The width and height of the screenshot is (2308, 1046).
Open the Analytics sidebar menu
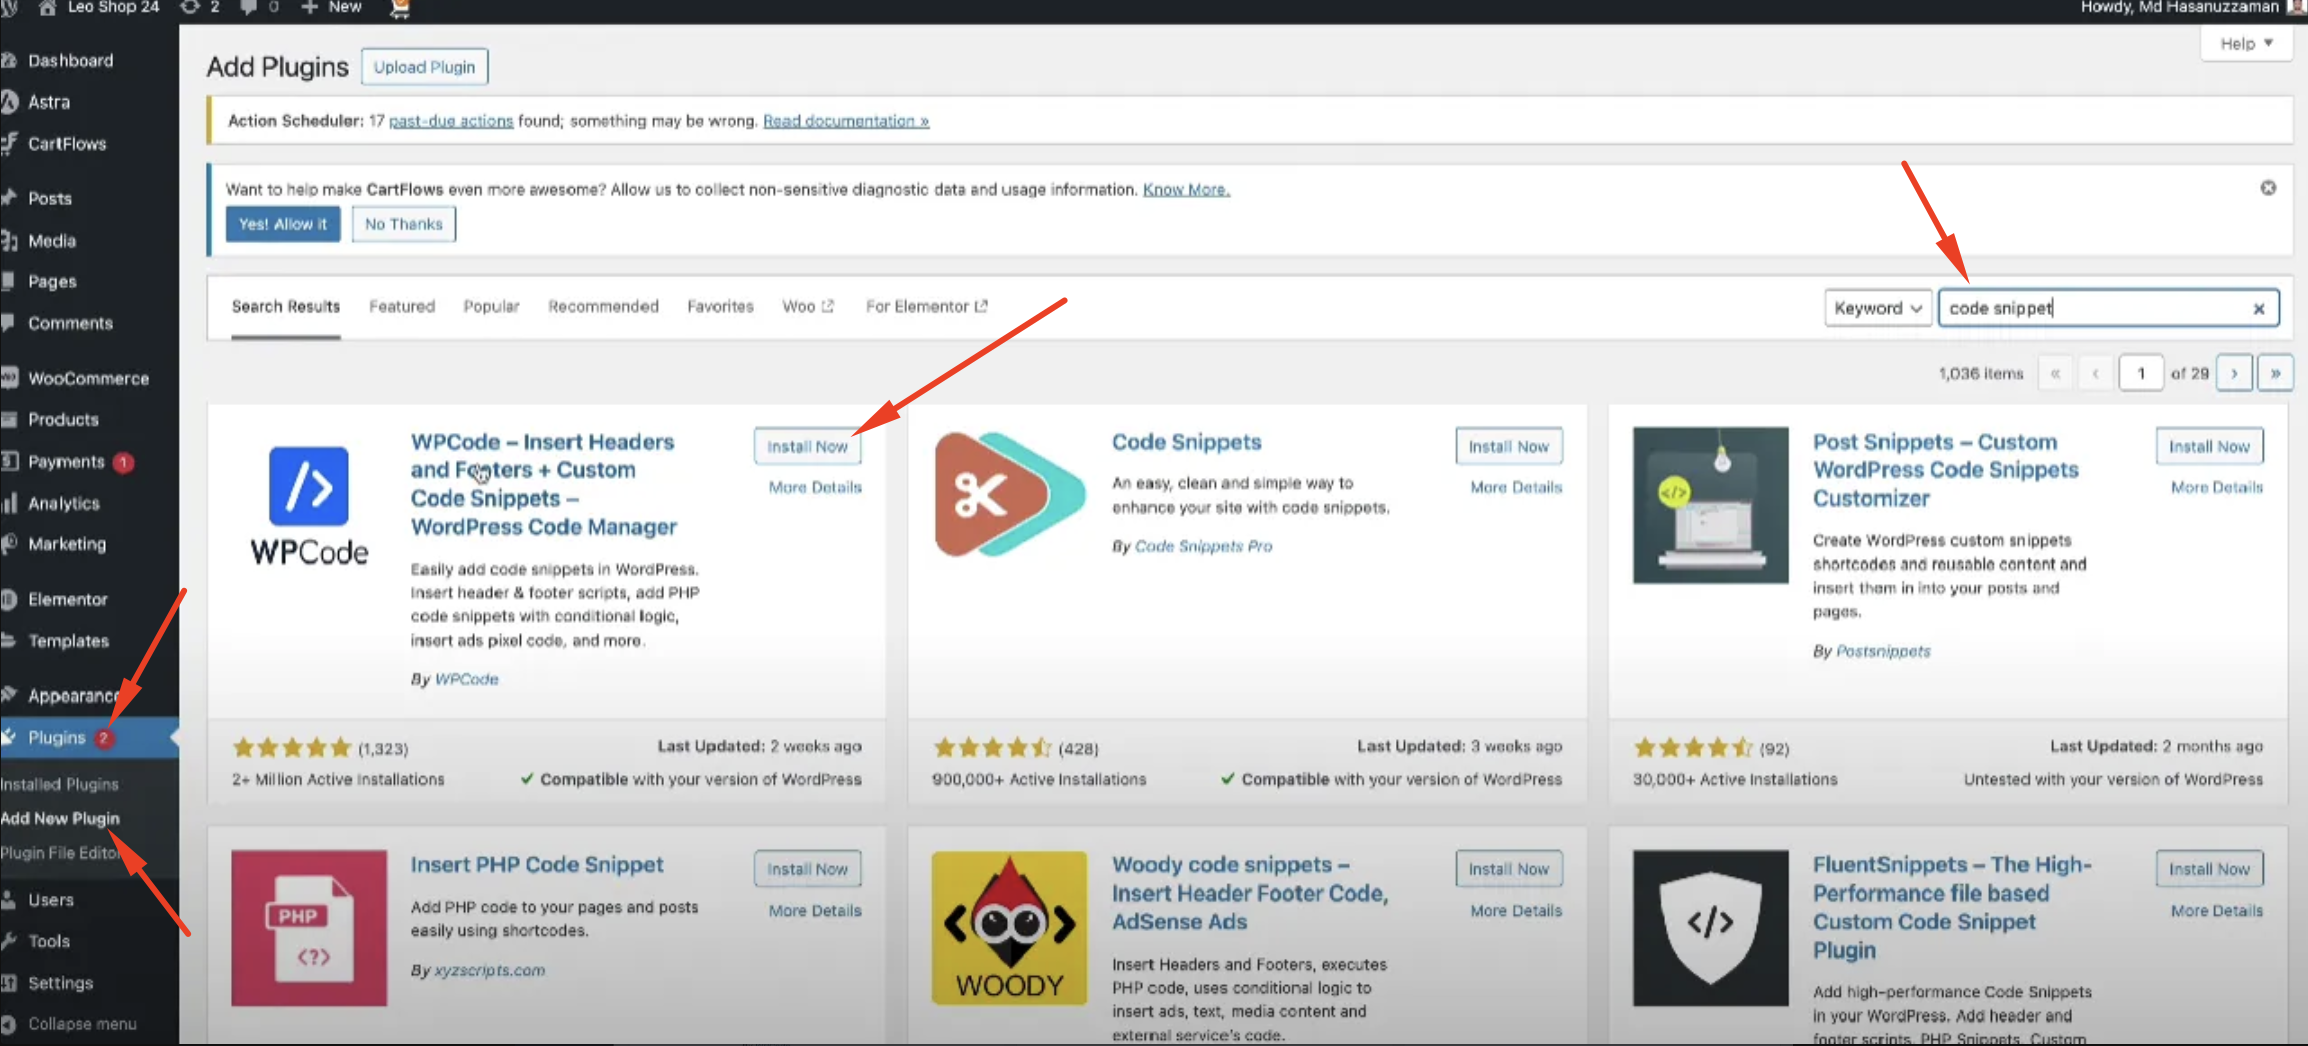pos(63,503)
